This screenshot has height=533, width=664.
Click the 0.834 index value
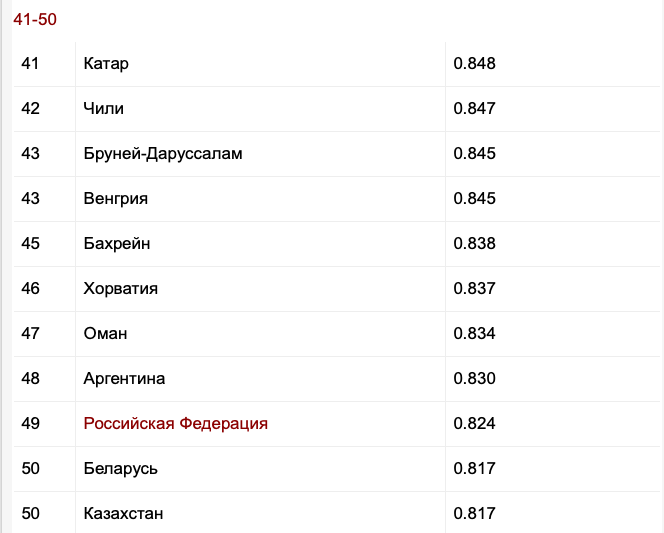(475, 334)
